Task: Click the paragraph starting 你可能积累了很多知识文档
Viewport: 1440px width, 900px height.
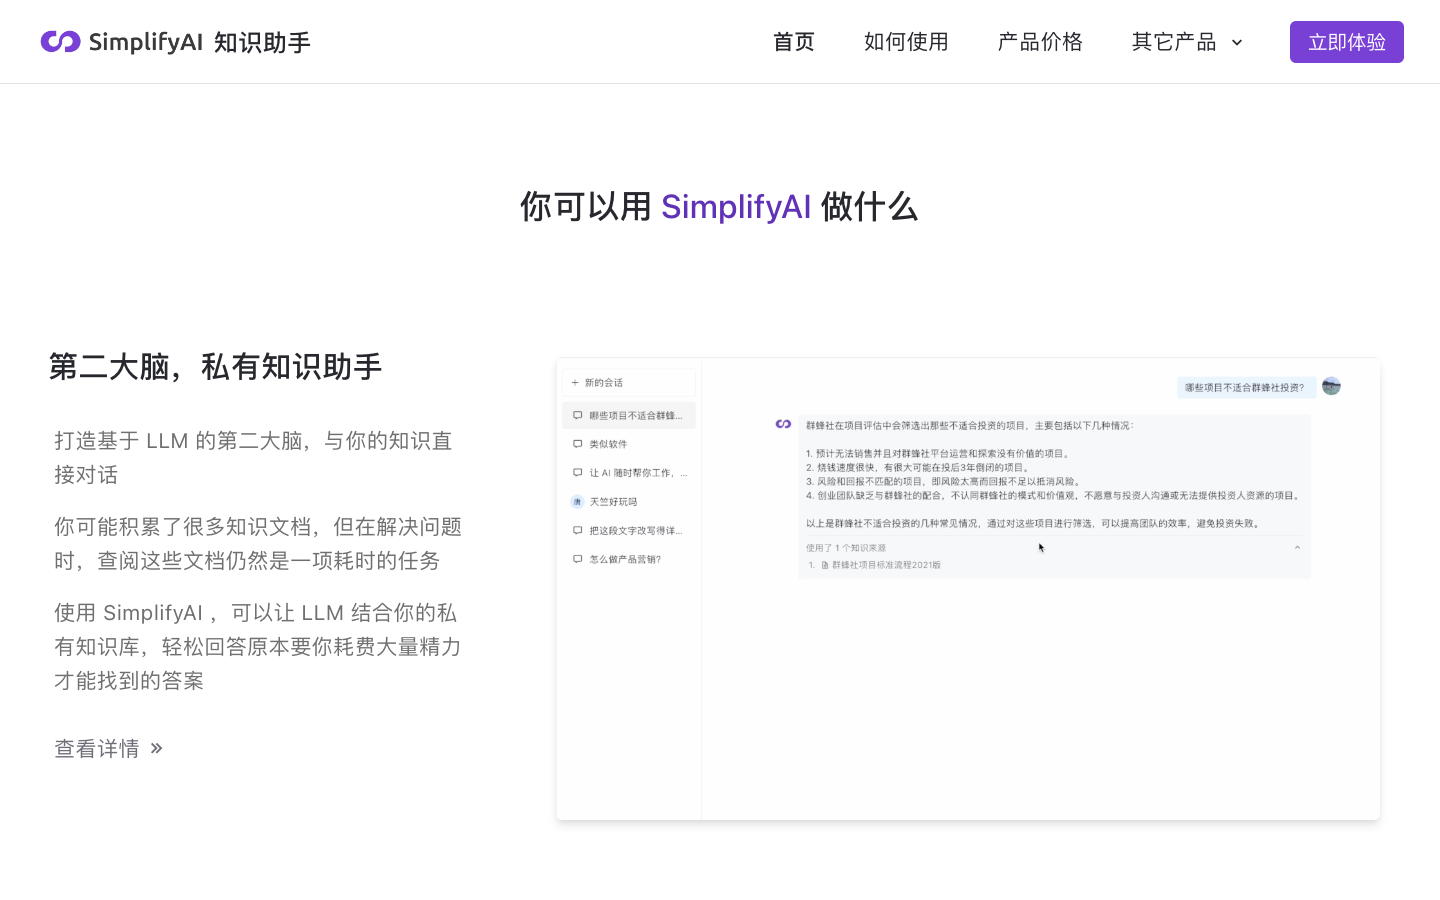Action: coord(258,544)
